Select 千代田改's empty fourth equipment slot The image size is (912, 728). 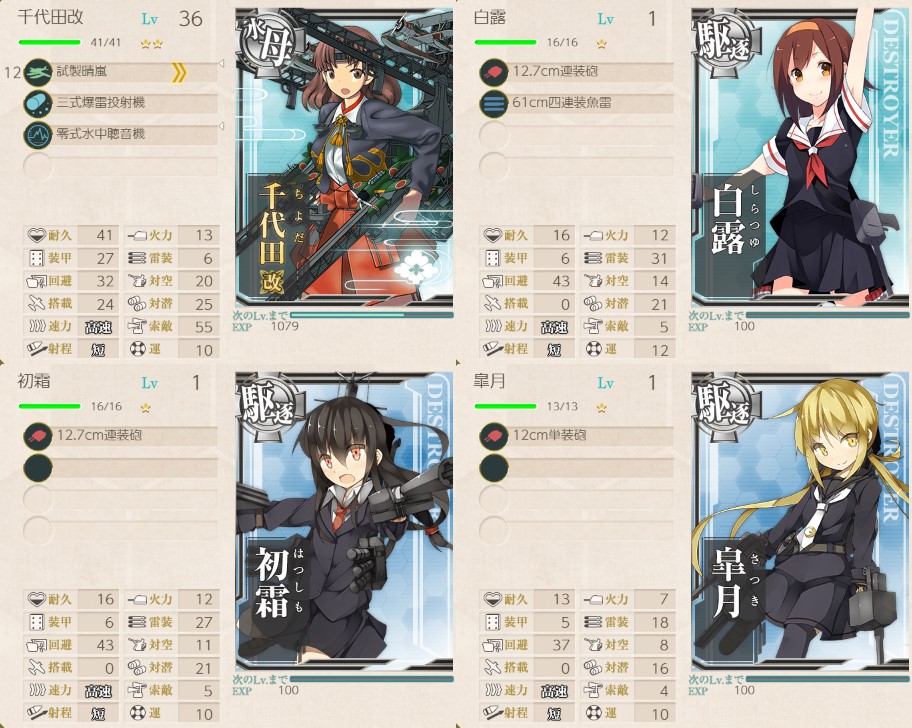pos(121,166)
